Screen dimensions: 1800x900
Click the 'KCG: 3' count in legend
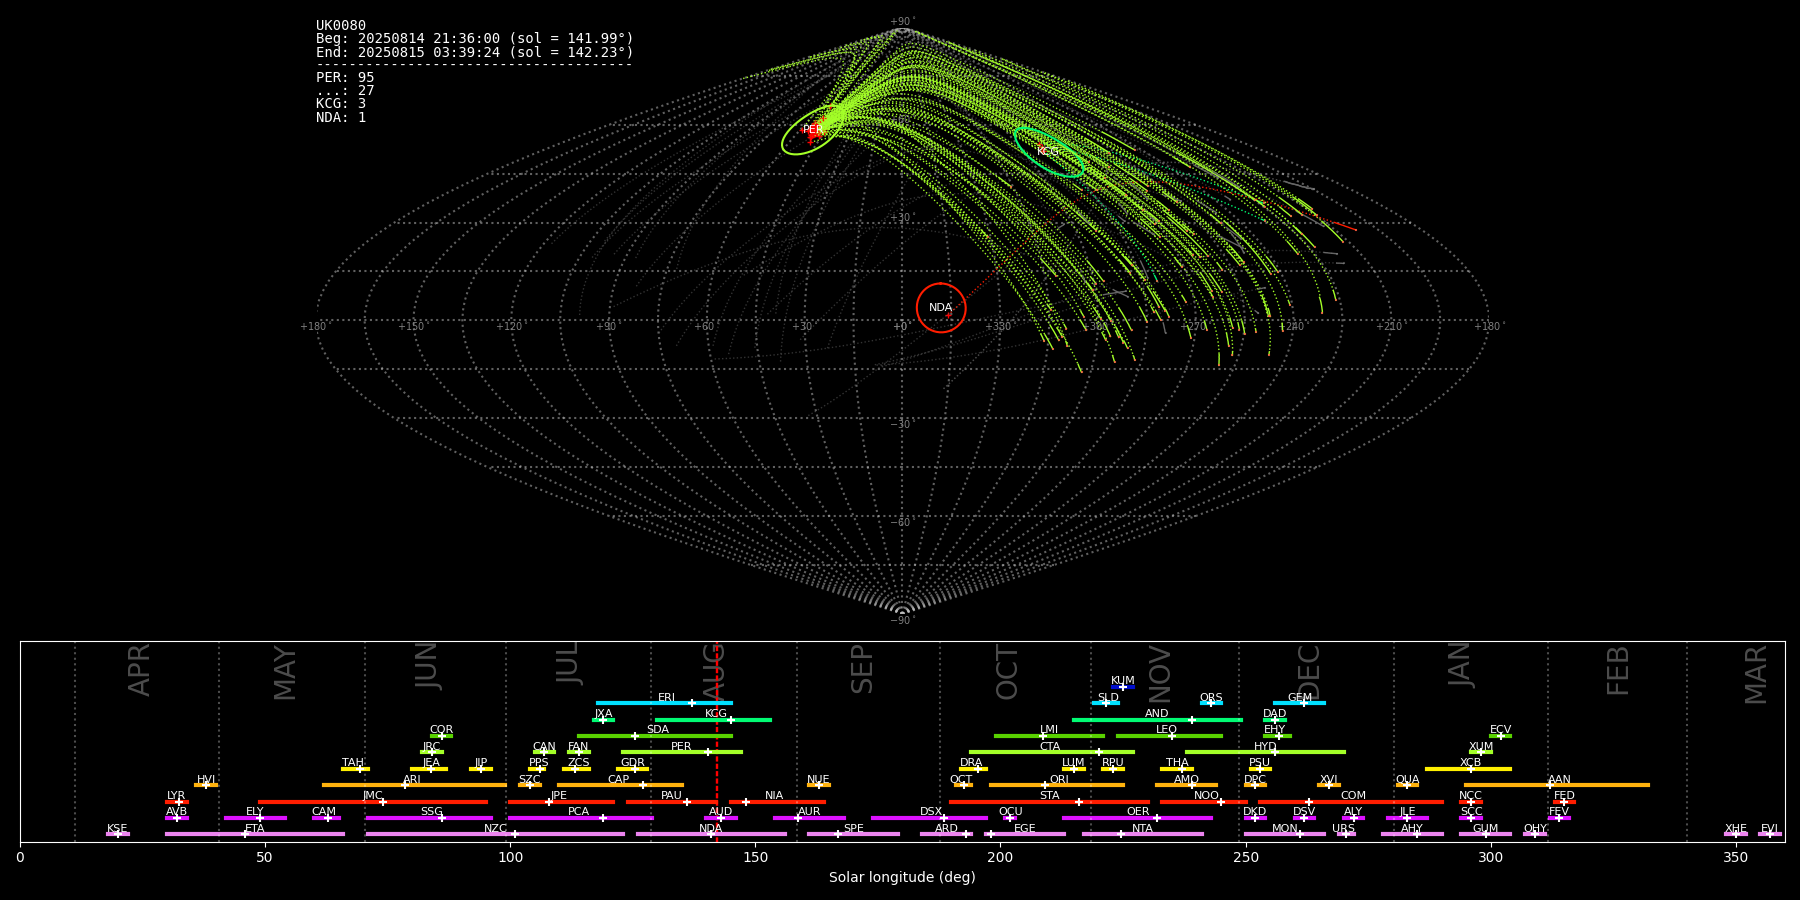(x=341, y=104)
